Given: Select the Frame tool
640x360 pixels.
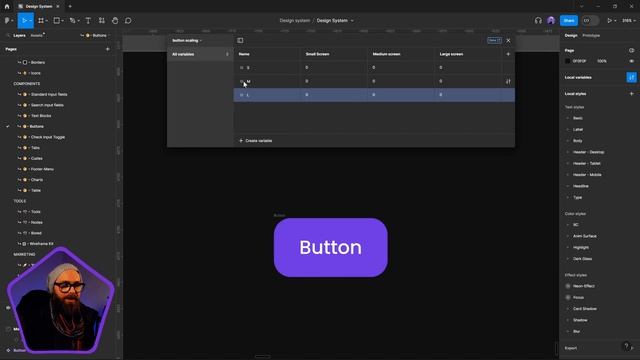Looking at the screenshot, I should point(41,20).
